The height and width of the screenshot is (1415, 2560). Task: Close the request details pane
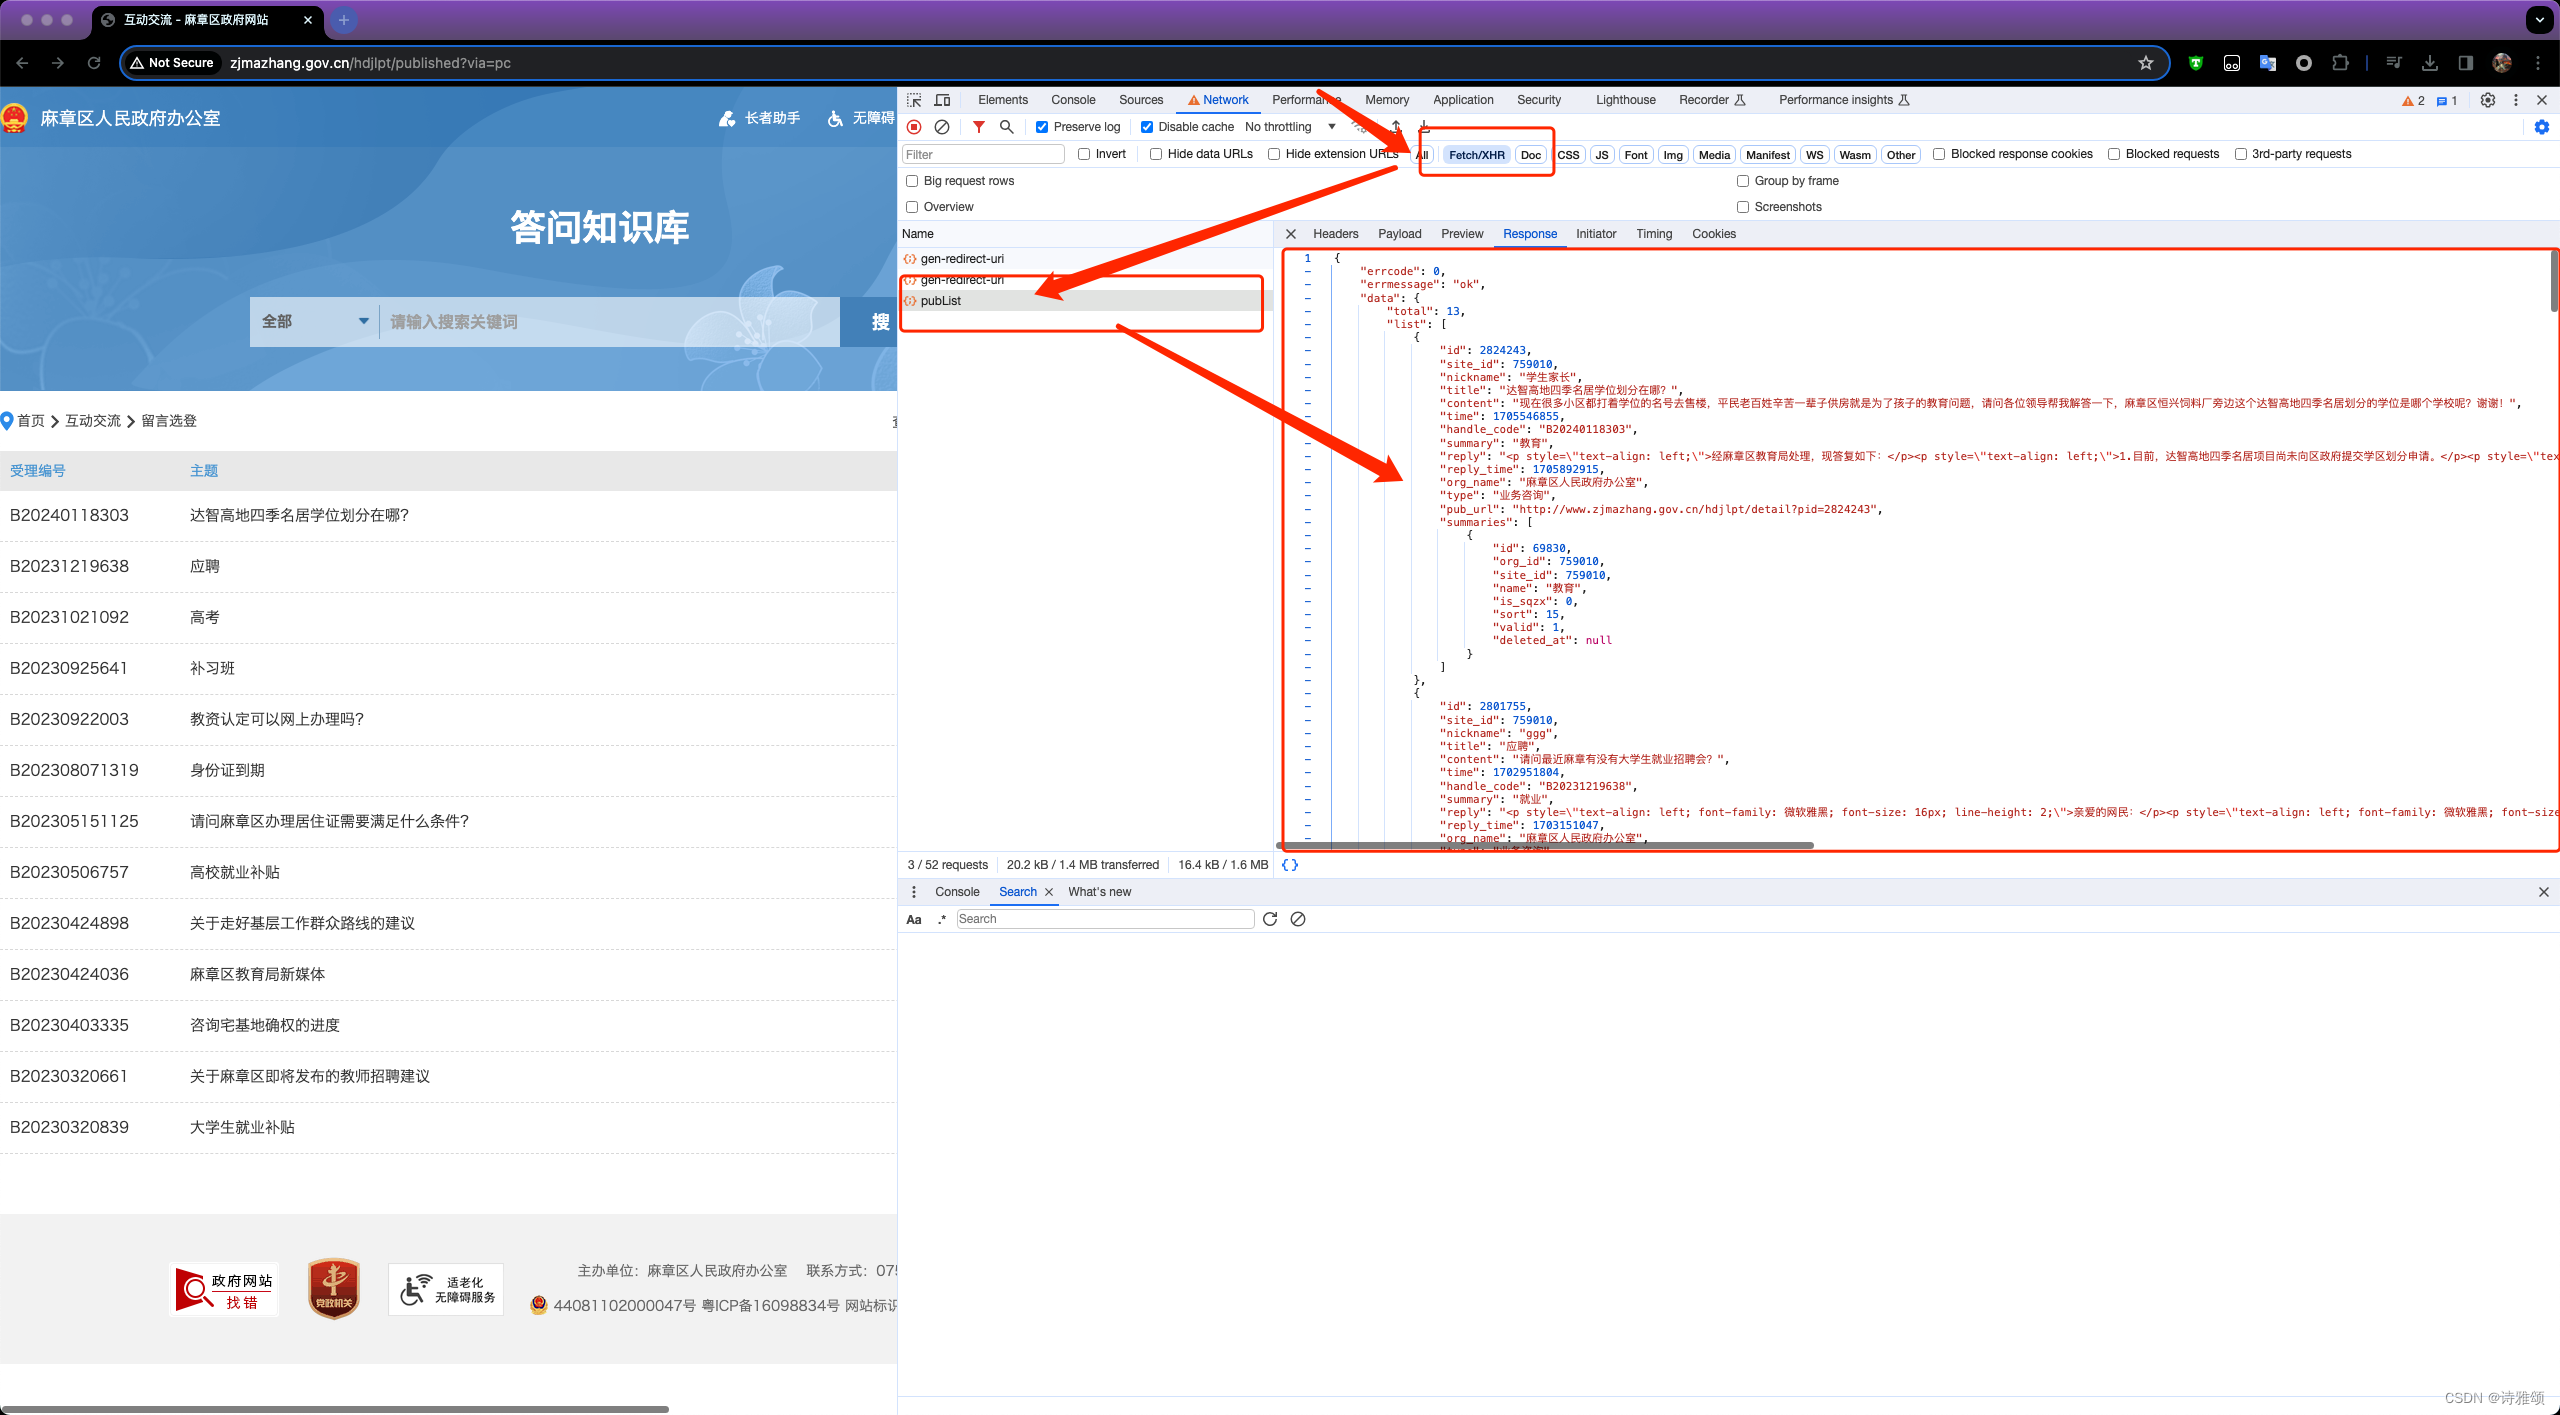coord(1291,234)
